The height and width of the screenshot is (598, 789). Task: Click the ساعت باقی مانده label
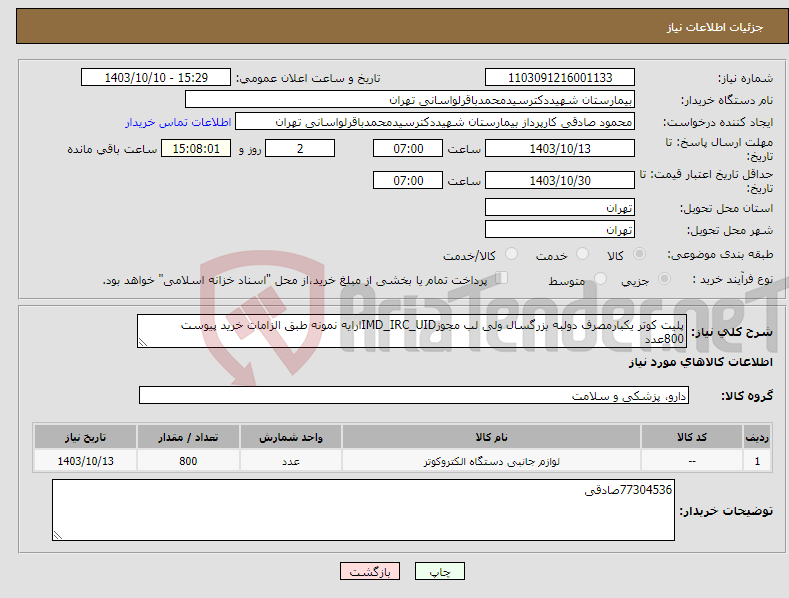[x=112, y=149]
